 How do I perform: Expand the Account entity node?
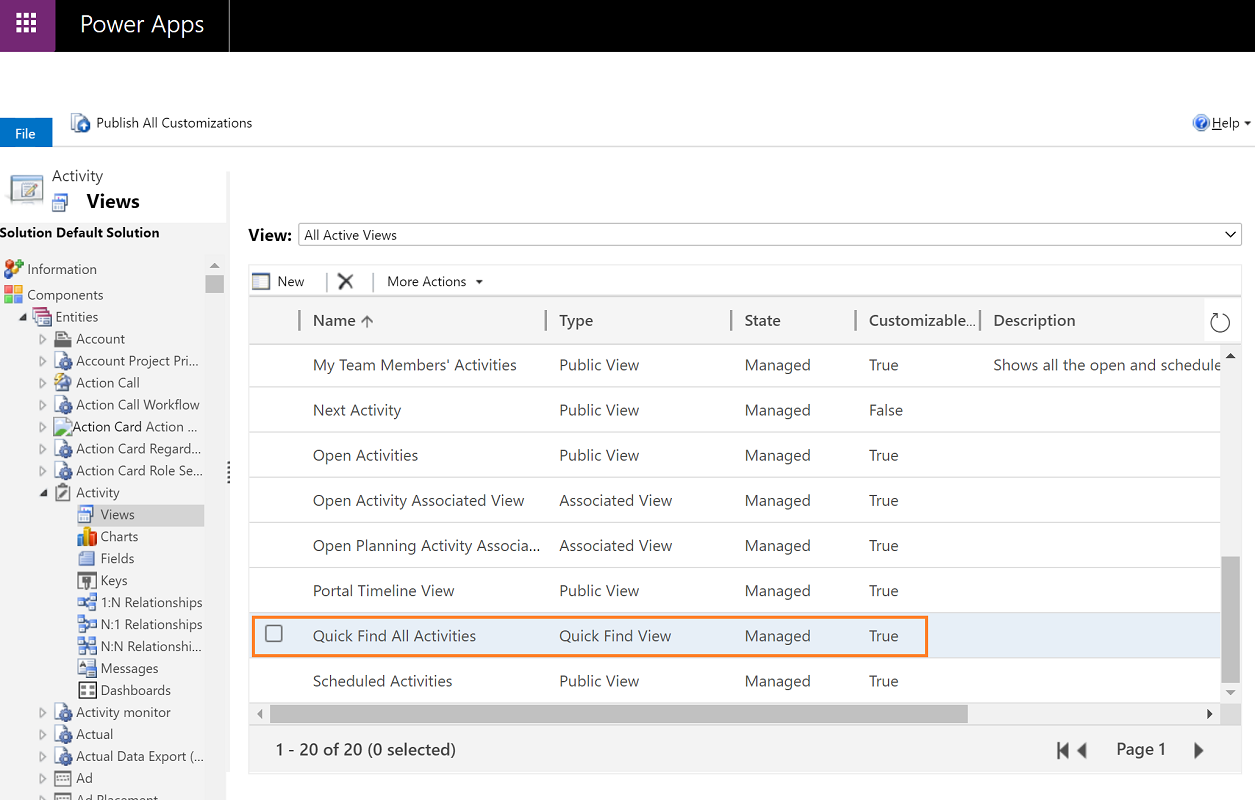tap(41, 338)
